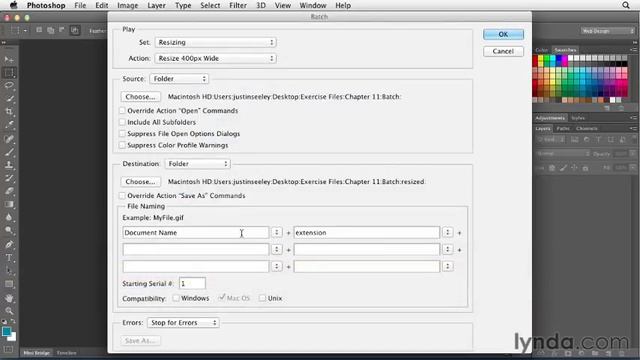The height and width of the screenshot is (360, 640).
Task: Open the Web Design workspace dropdown
Action: click(607, 31)
